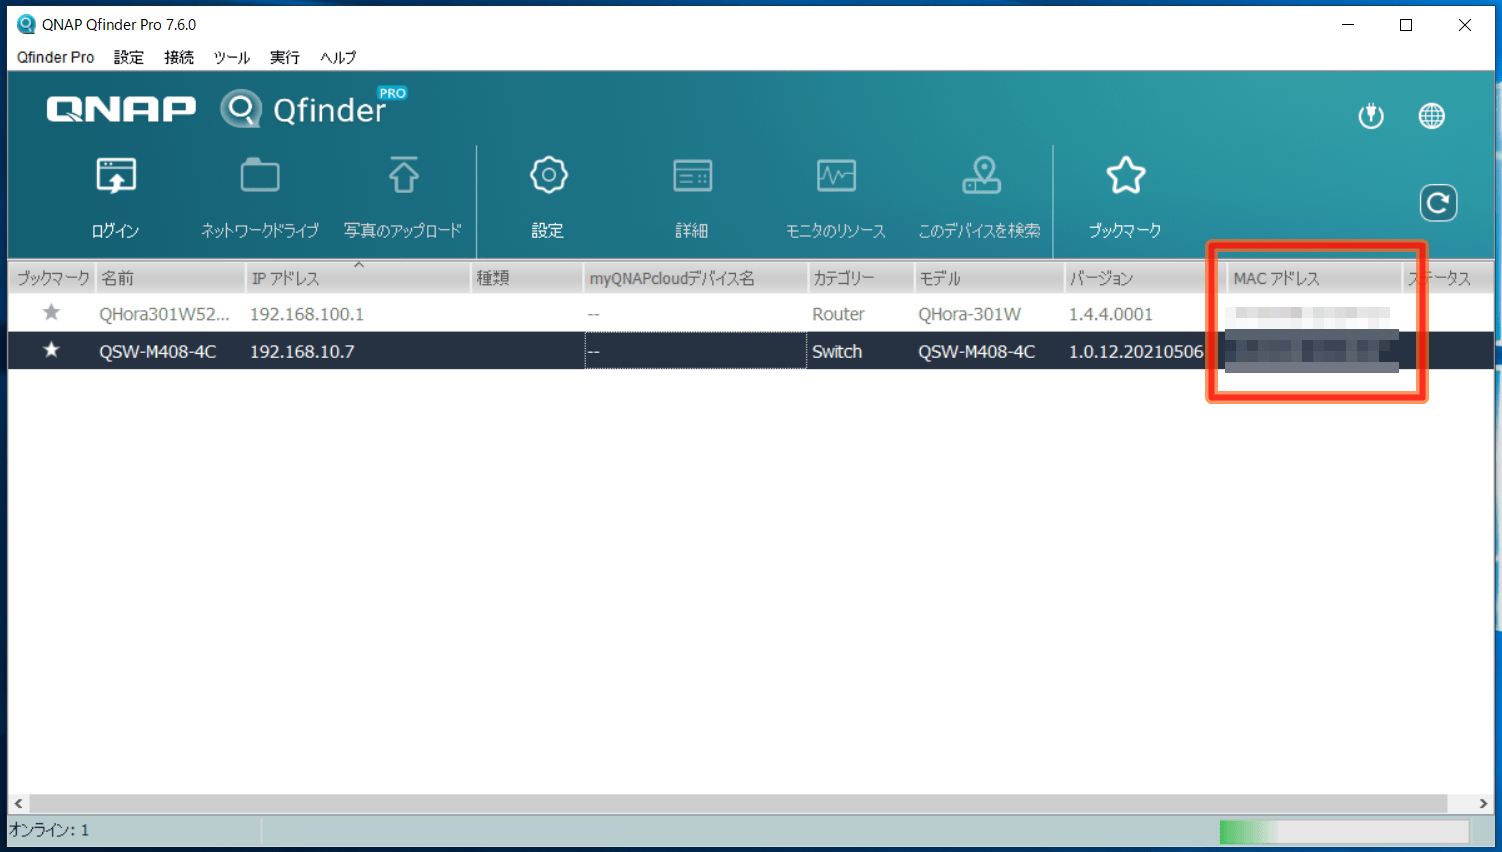This screenshot has height=852, width=1502.
Task: Click the sort arrow above IP アドレス
Action: tap(359, 265)
